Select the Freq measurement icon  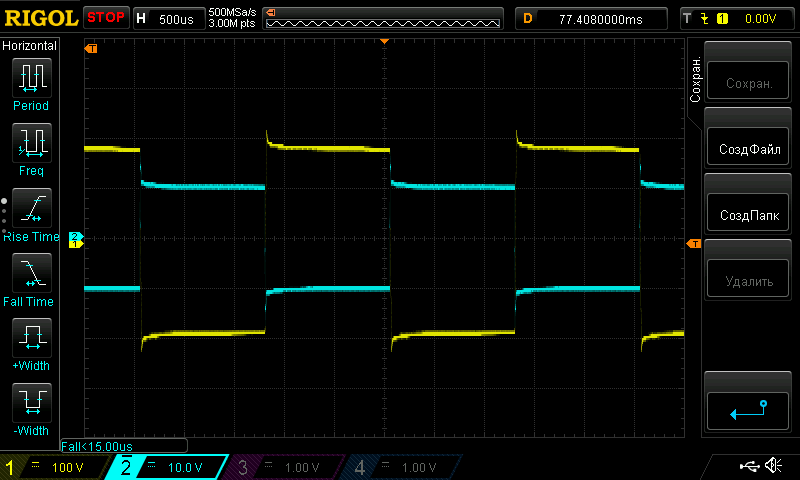click(32, 142)
